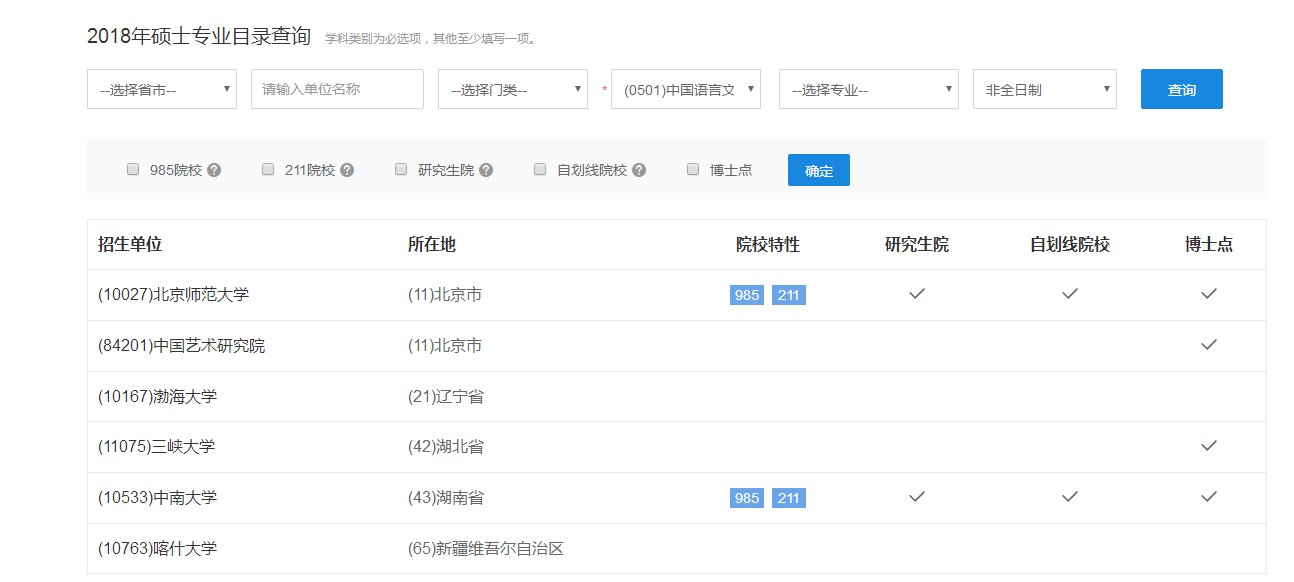The width and height of the screenshot is (1294, 582).
Task: Click the question mark icon next to 211院校
Action: tap(346, 170)
